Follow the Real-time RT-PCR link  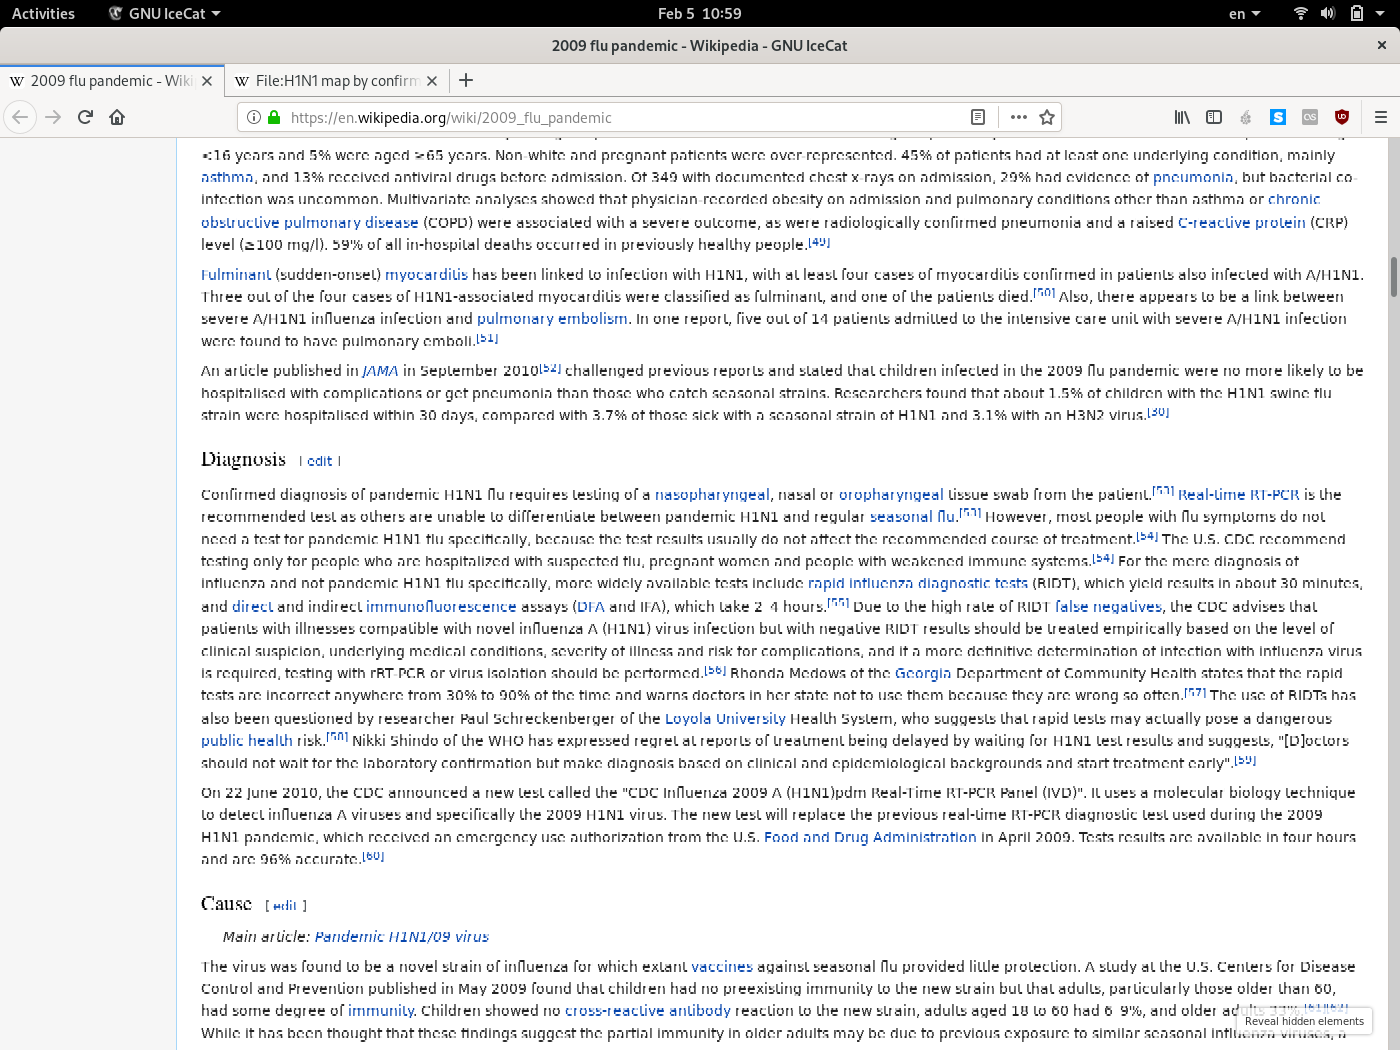coord(1238,494)
